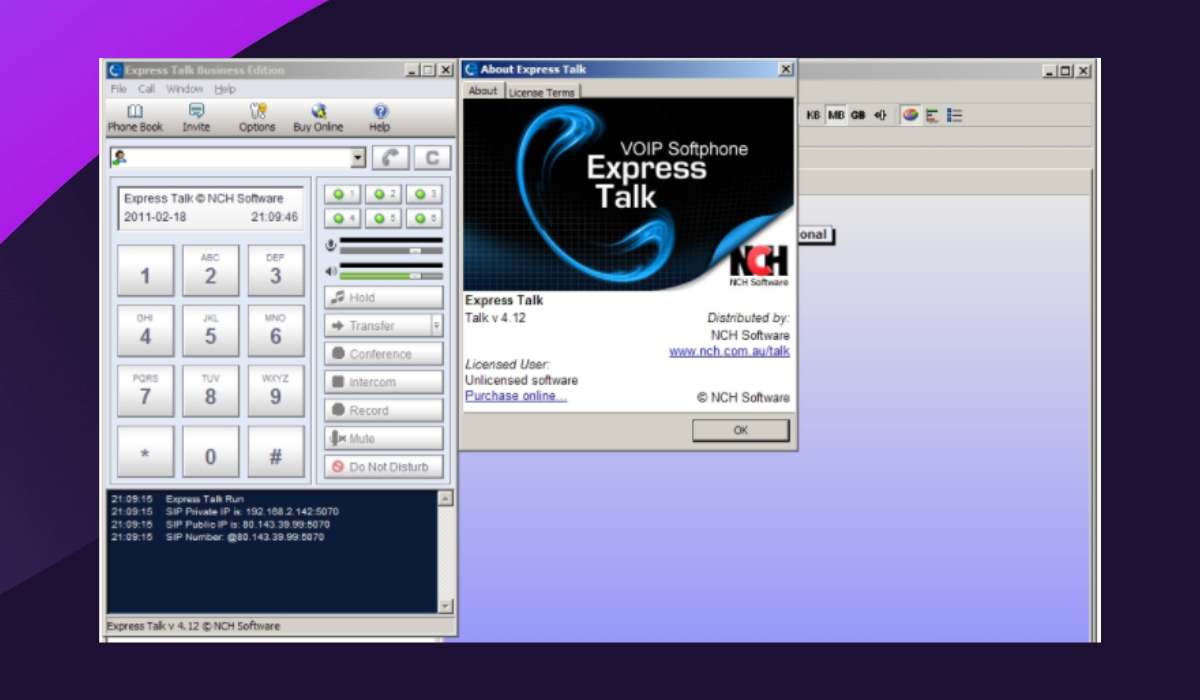Viewport: 1200px width, 700px height.
Task: Open the Help menu in menu bar
Action: tap(225, 89)
